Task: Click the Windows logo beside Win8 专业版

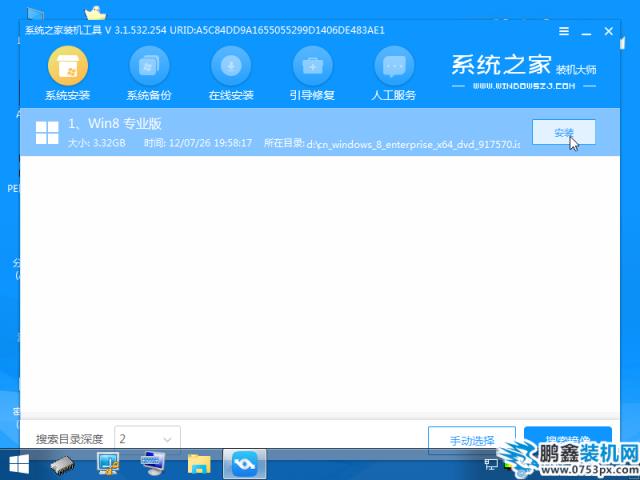Action: tap(47, 132)
